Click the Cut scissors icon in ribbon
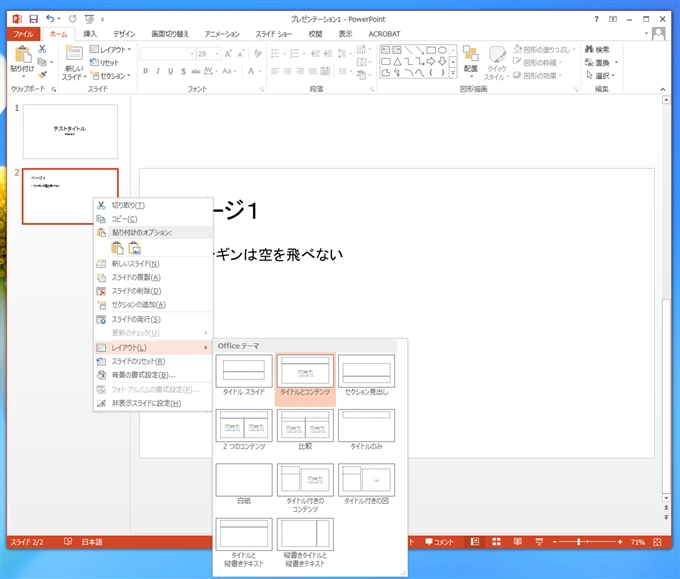Screen dimensions: 680x579 coord(42,49)
